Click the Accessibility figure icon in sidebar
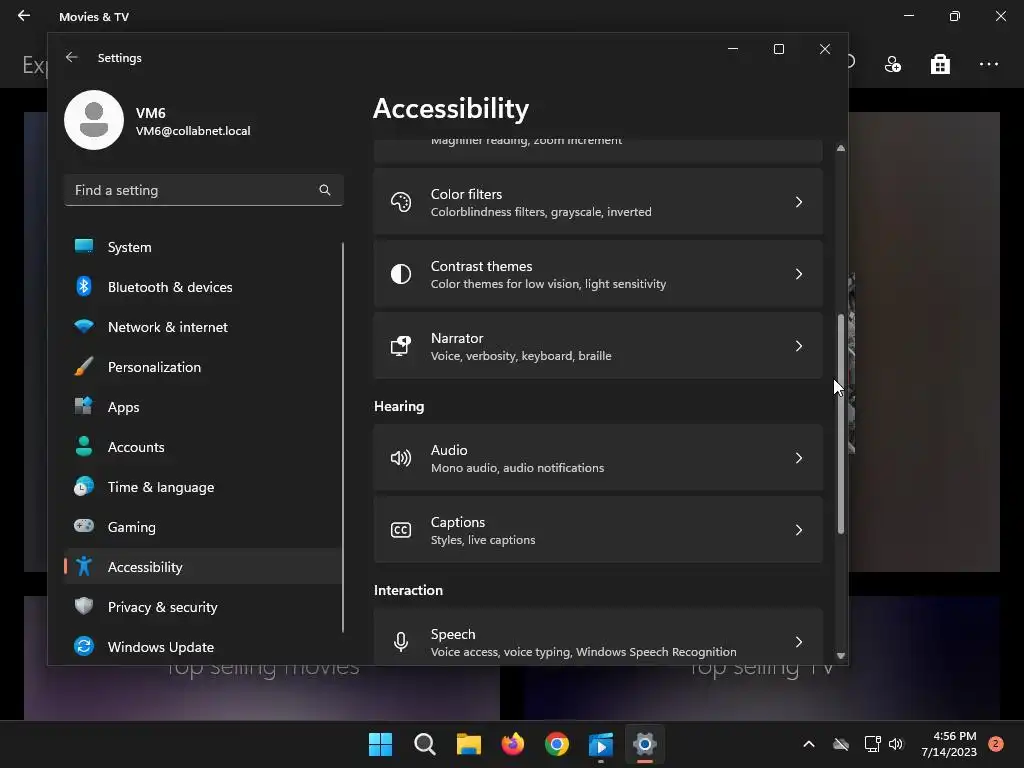The height and width of the screenshot is (768, 1024). click(84, 566)
